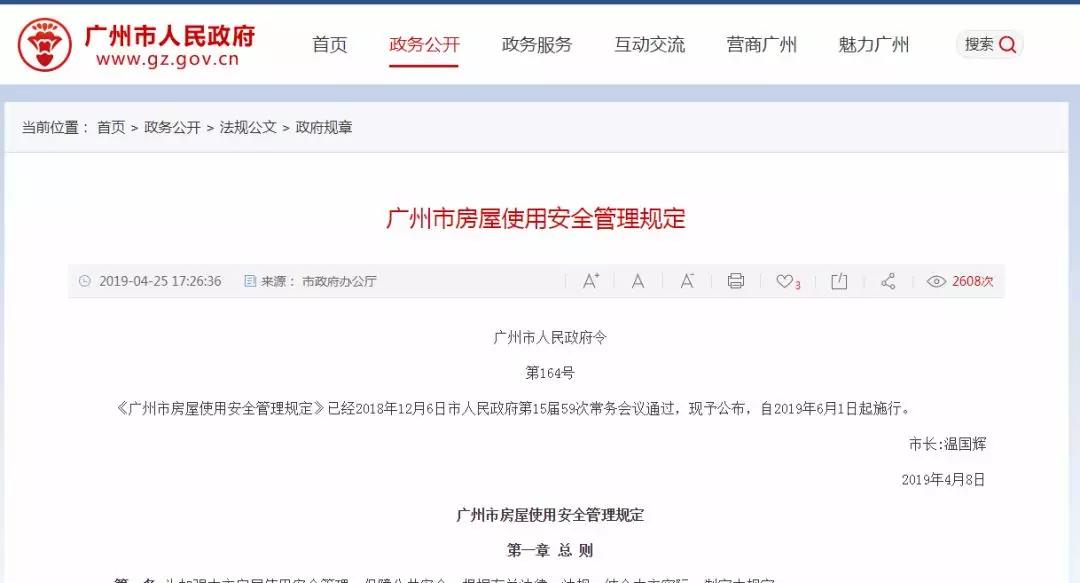Click the source text 市政府办公厅
1080x583 pixels.
point(339,281)
